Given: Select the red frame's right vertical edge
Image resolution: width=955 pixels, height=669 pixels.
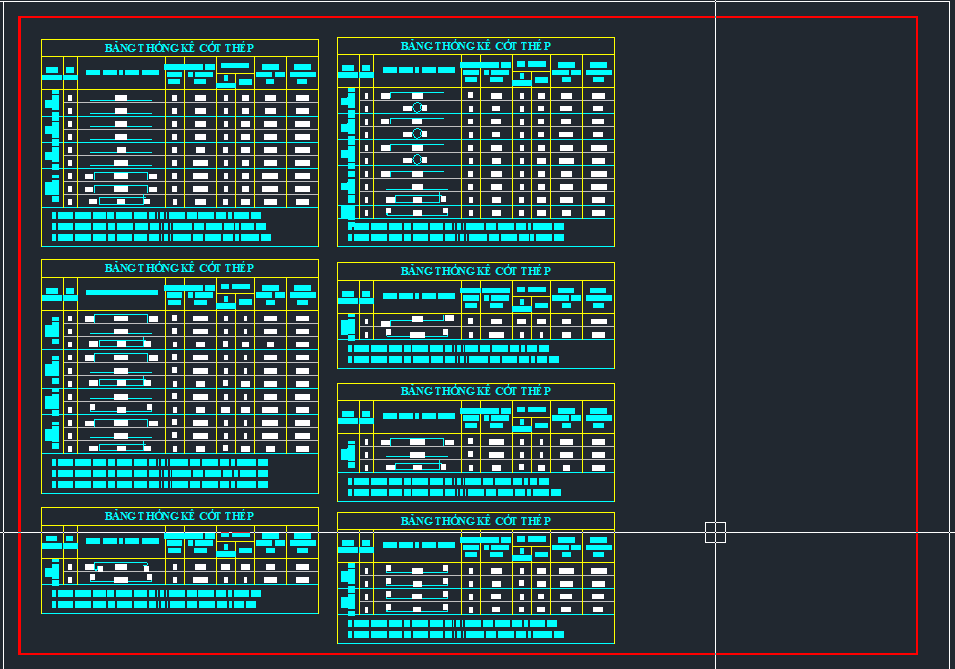Looking at the screenshot, I should point(917,300).
